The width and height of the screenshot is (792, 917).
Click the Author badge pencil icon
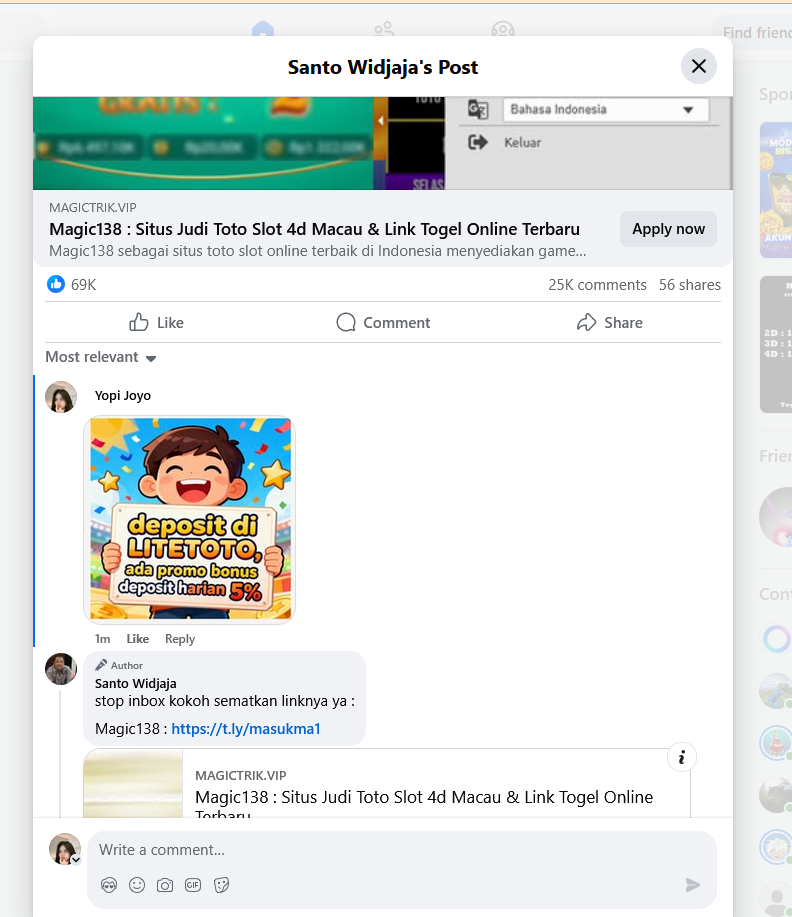[101, 665]
